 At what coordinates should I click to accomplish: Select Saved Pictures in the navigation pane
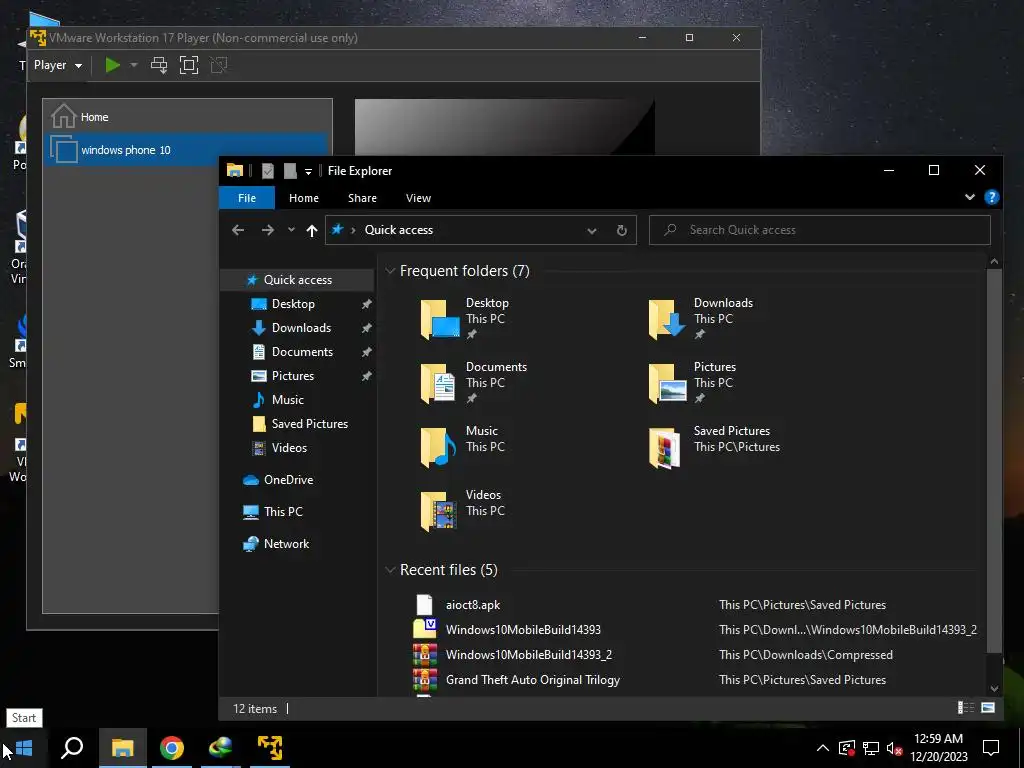coord(310,423)
